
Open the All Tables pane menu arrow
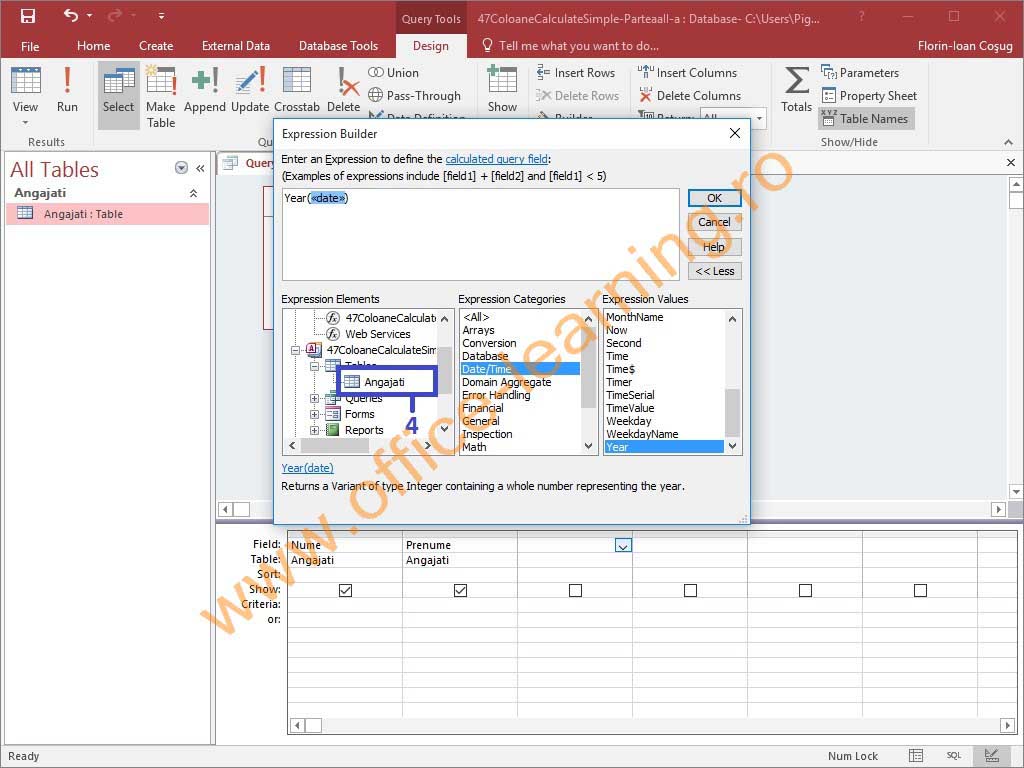click(182, 168)
